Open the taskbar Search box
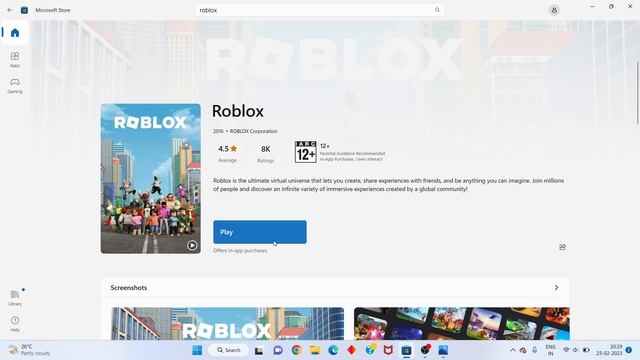 tap(229, 350)
